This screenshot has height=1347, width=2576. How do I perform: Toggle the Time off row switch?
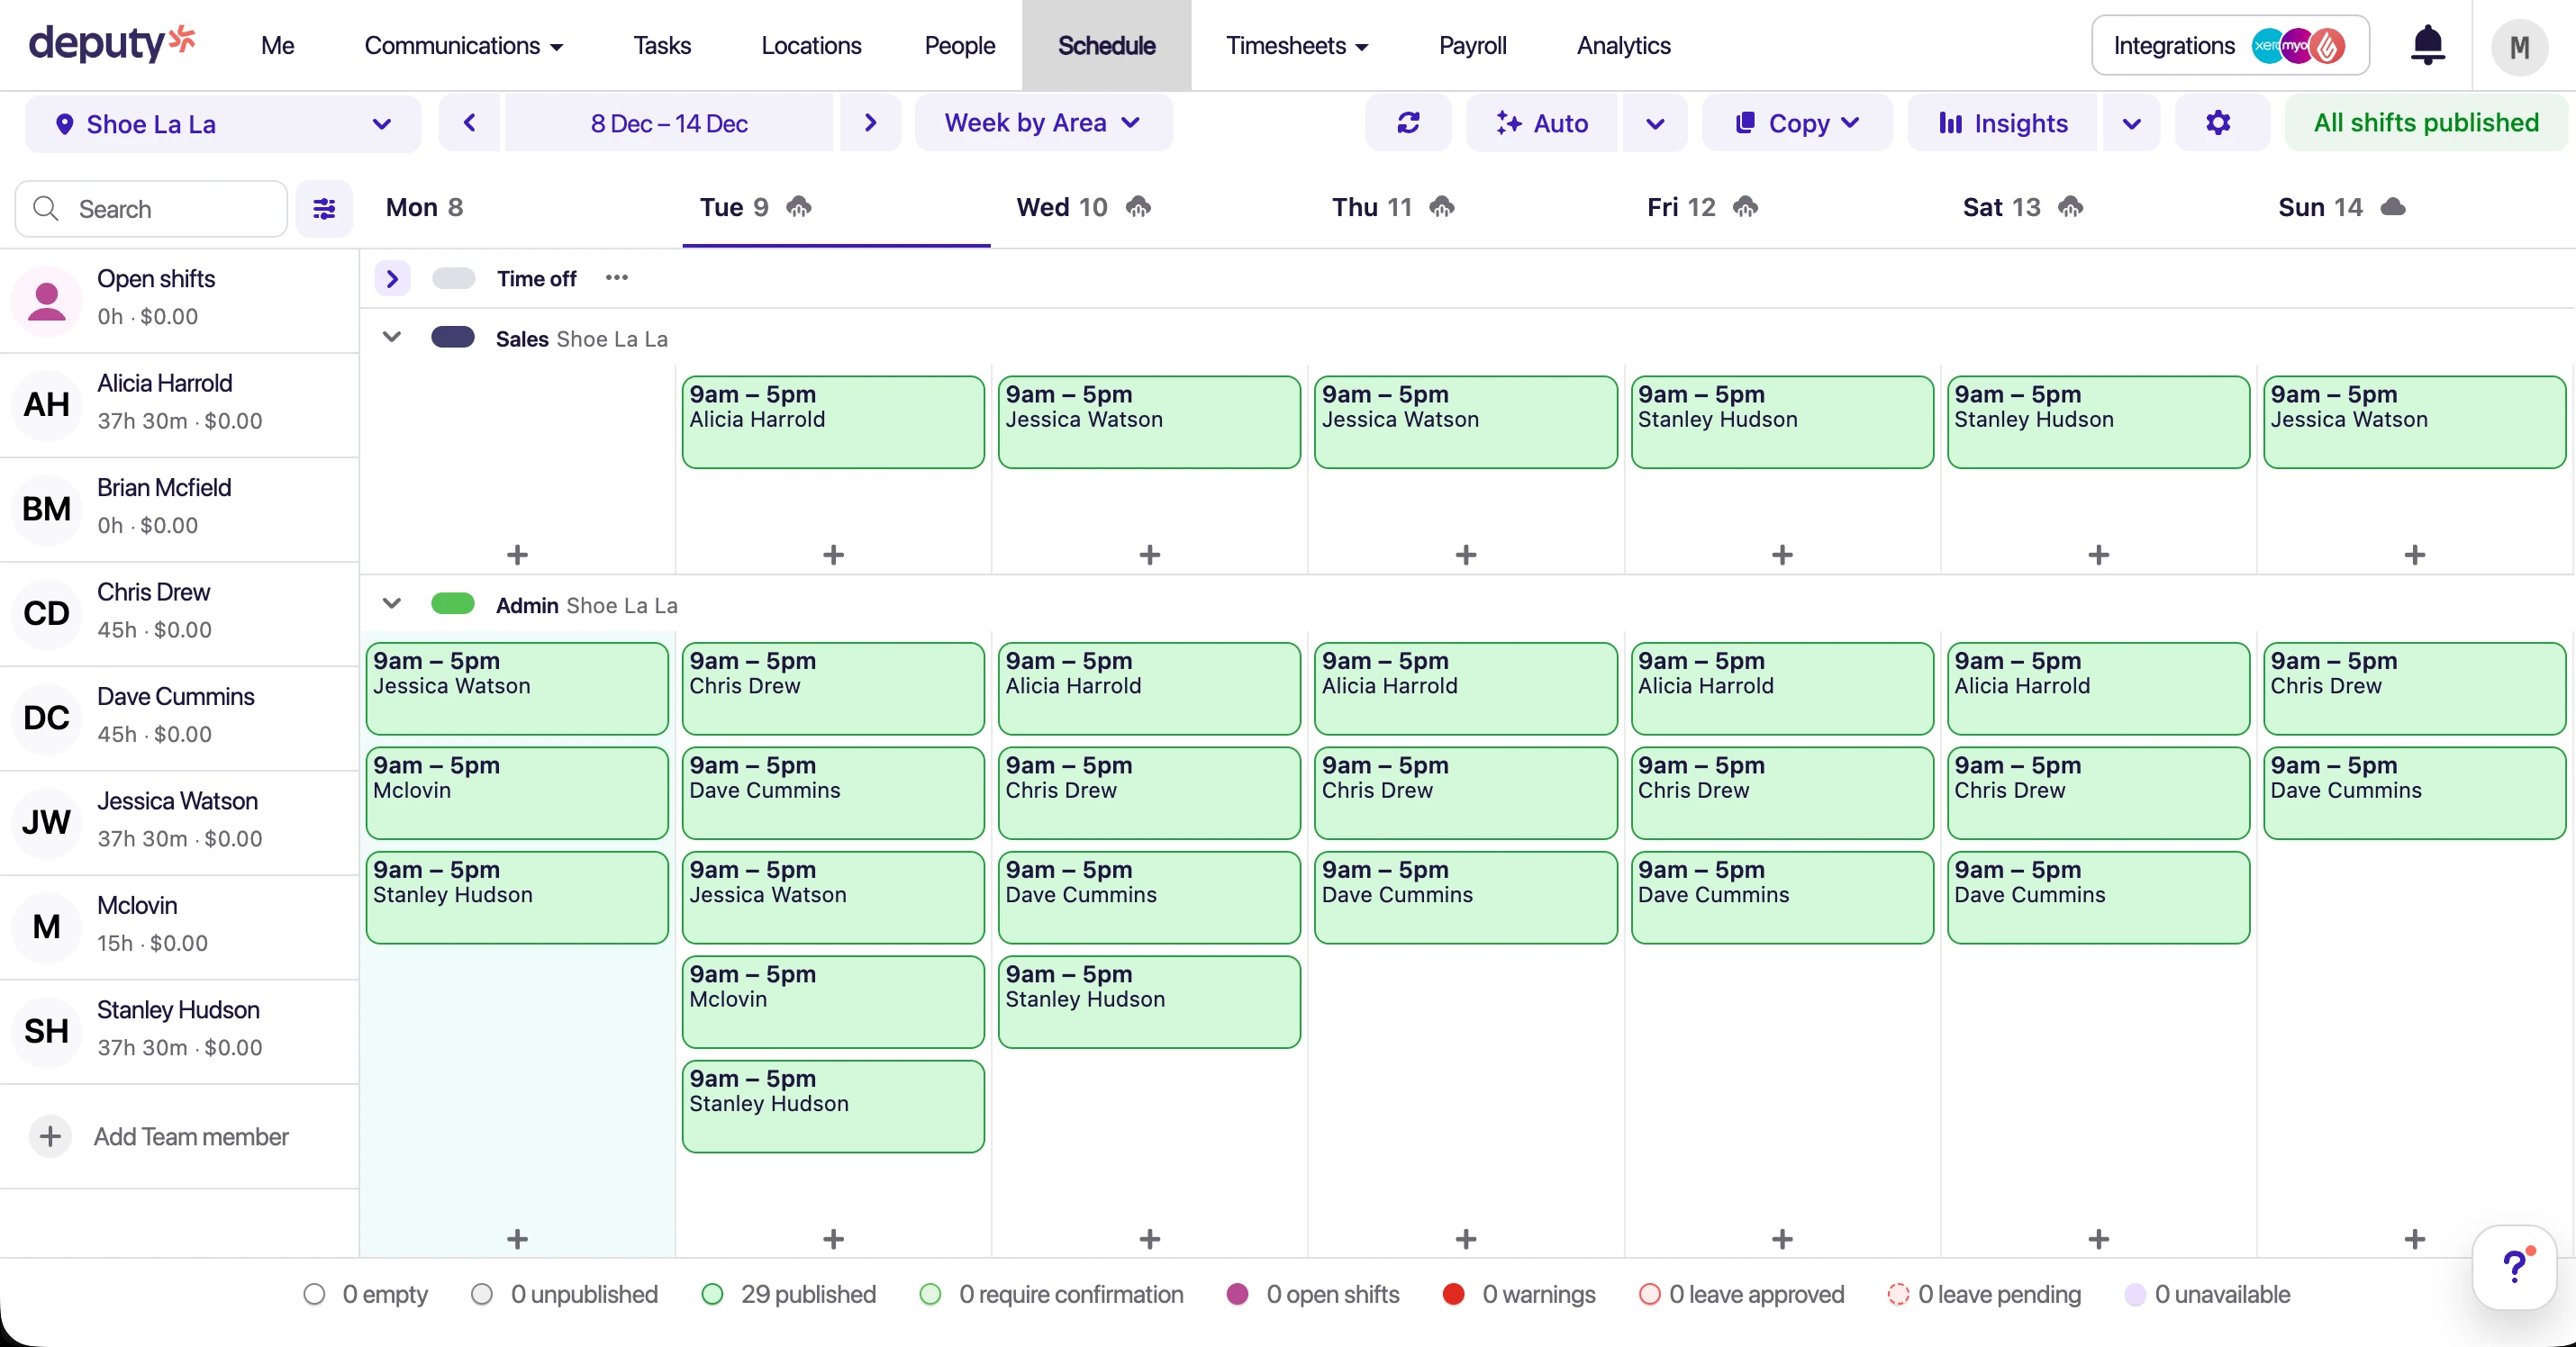(454, 278)
